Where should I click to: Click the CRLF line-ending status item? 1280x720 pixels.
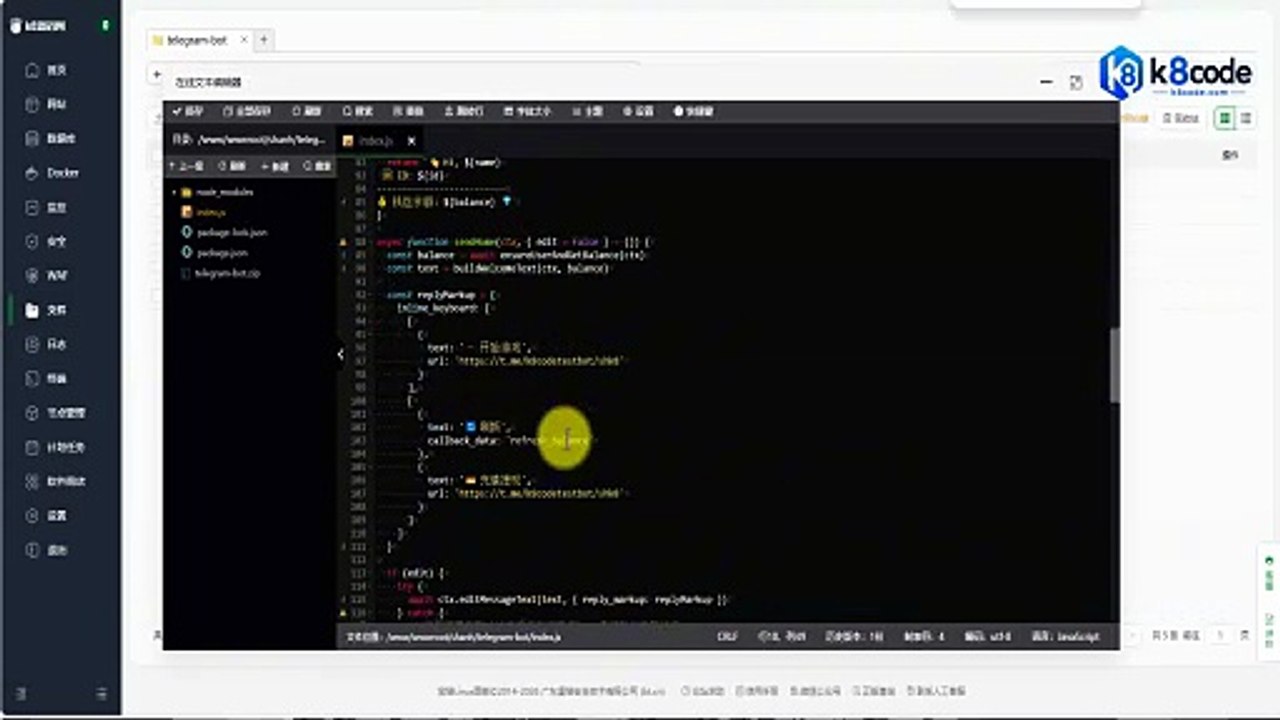[x=727, y=636]
